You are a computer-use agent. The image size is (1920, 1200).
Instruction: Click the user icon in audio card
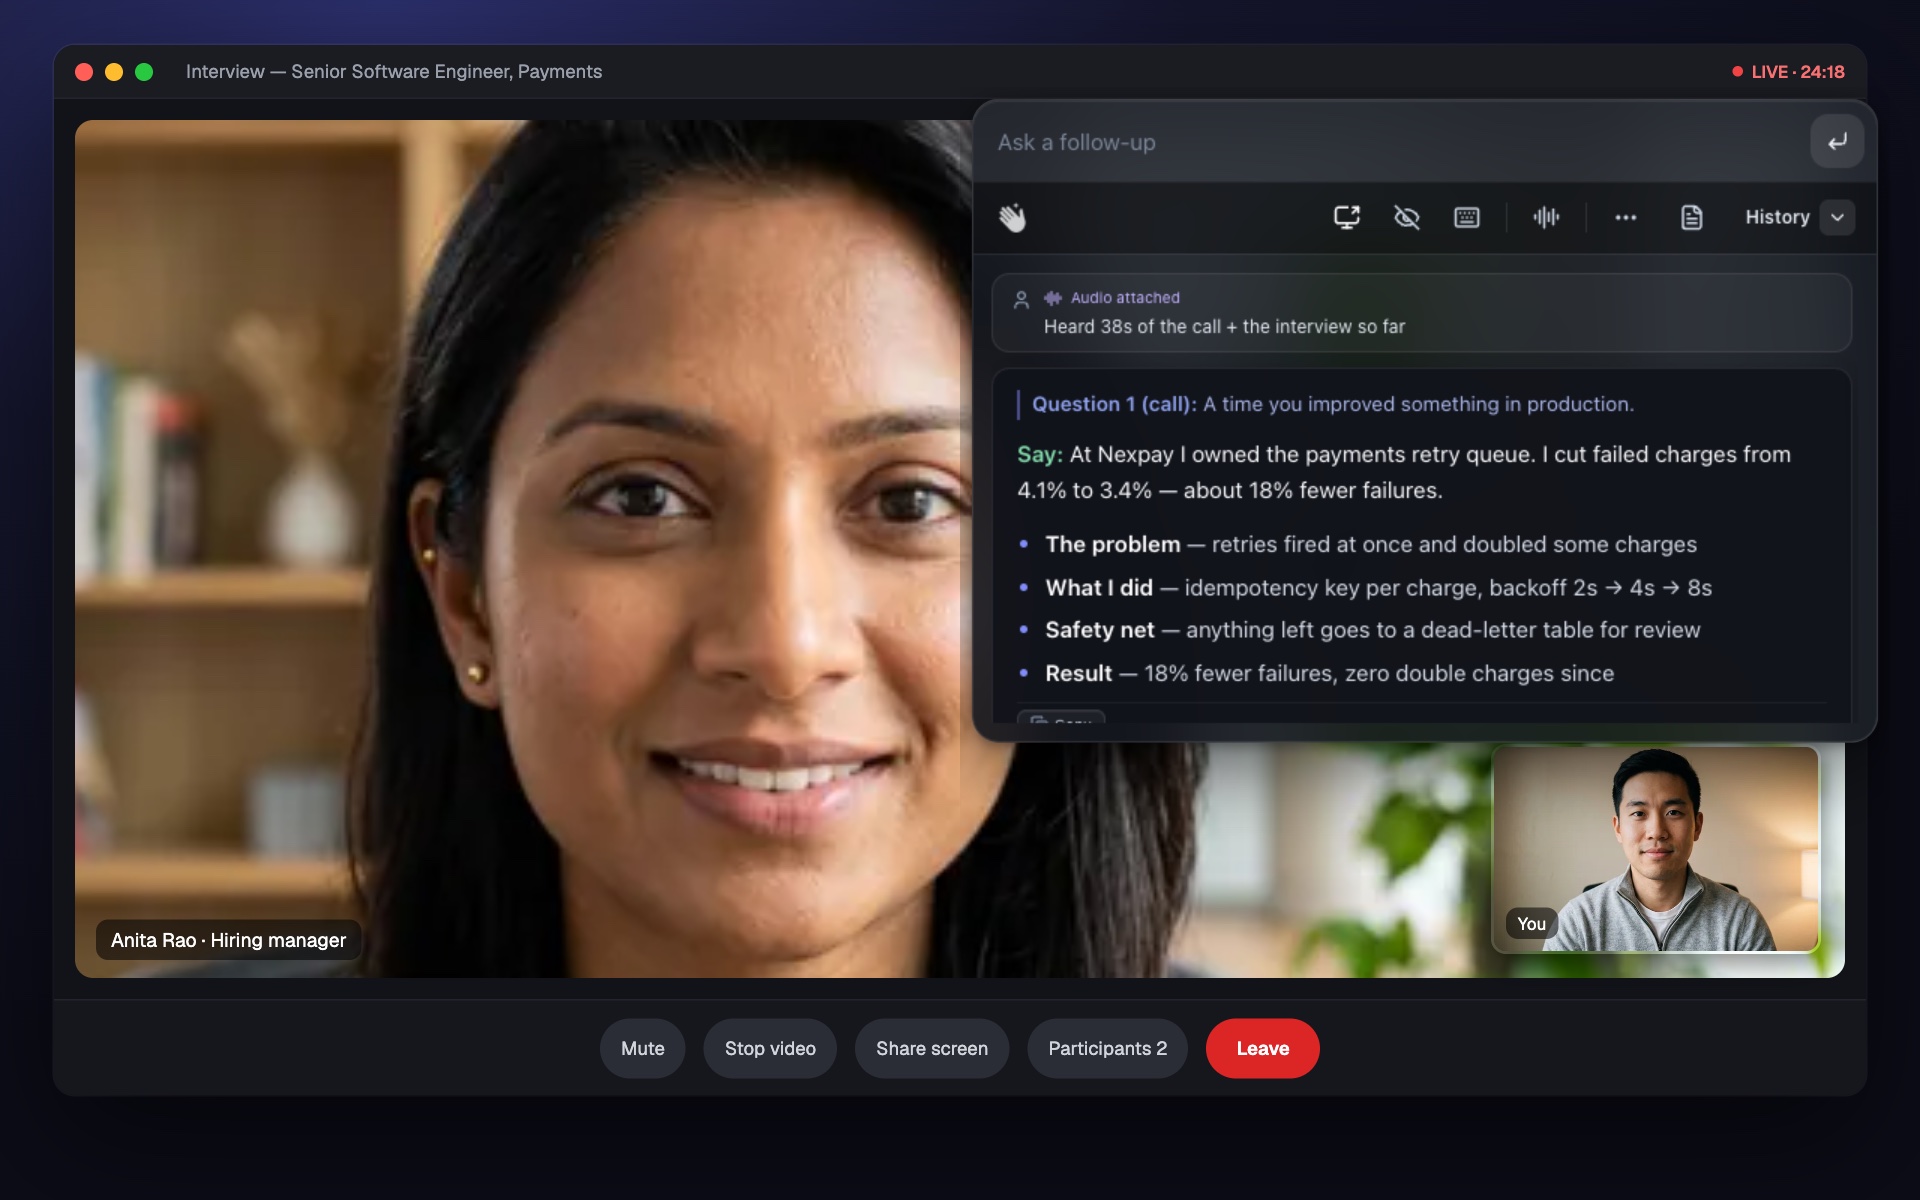pos(1021,299)
